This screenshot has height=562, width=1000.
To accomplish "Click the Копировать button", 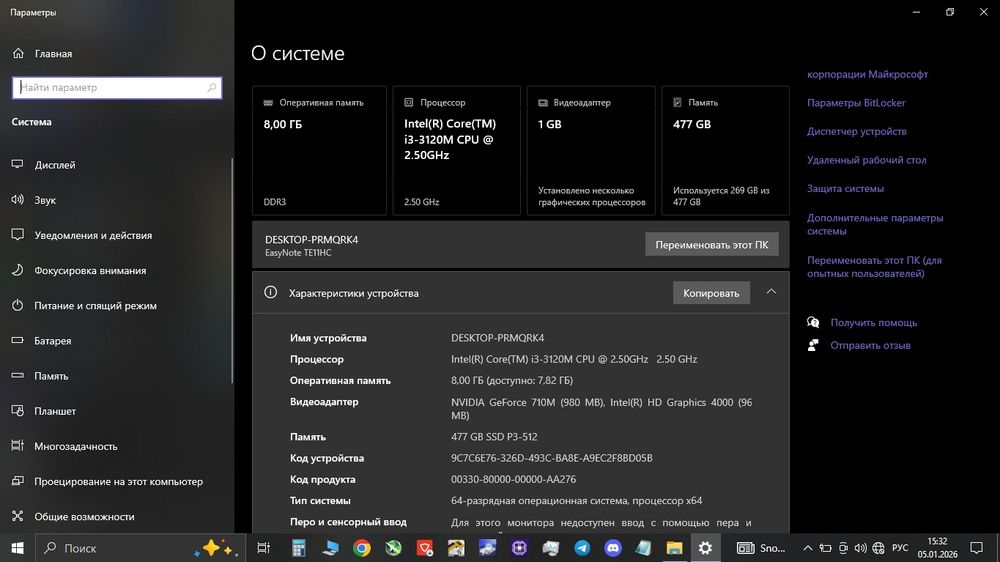I will pyautogui.click(x=711, y=293).
